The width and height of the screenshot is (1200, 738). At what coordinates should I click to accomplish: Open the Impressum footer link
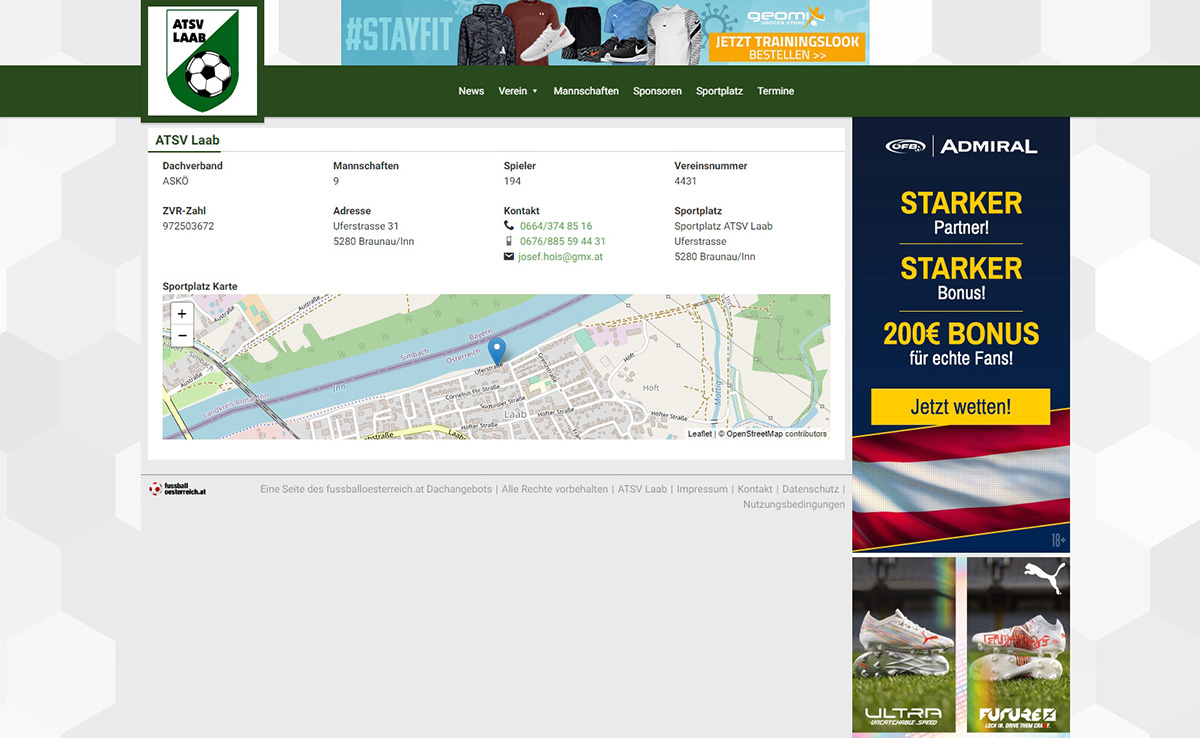click(702, 489)
